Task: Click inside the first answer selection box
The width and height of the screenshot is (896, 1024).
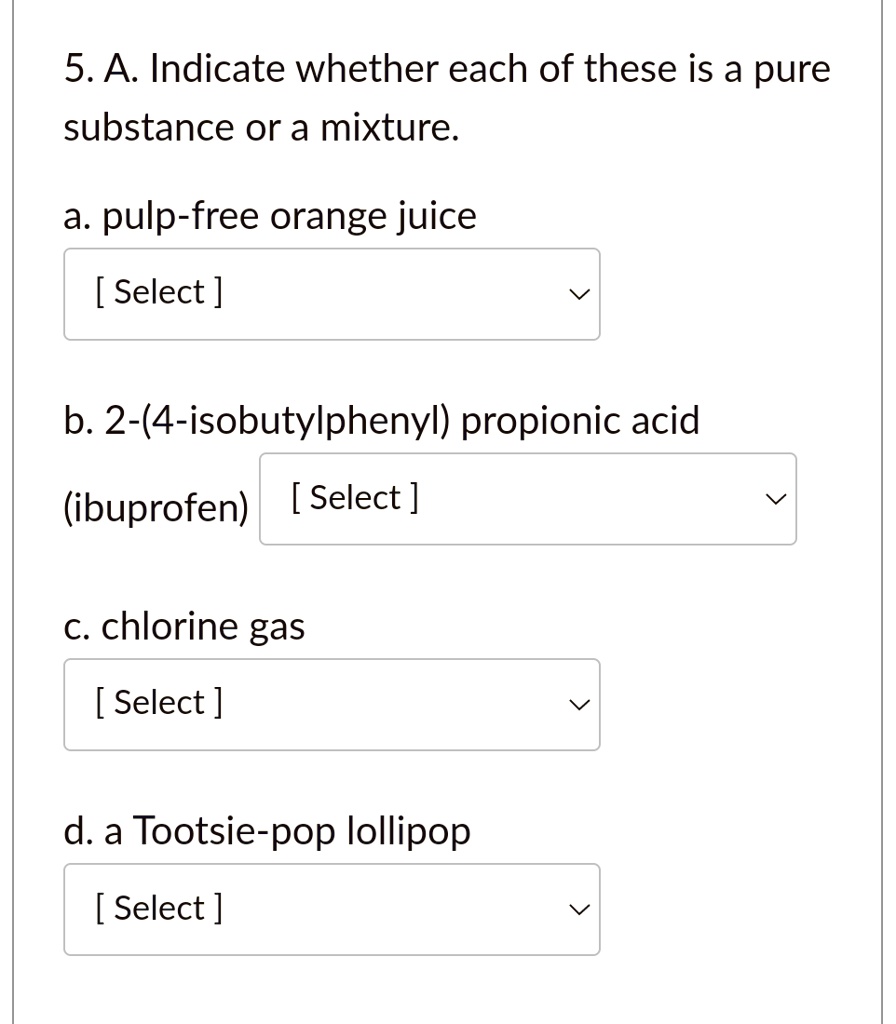Action: [332, 293]
